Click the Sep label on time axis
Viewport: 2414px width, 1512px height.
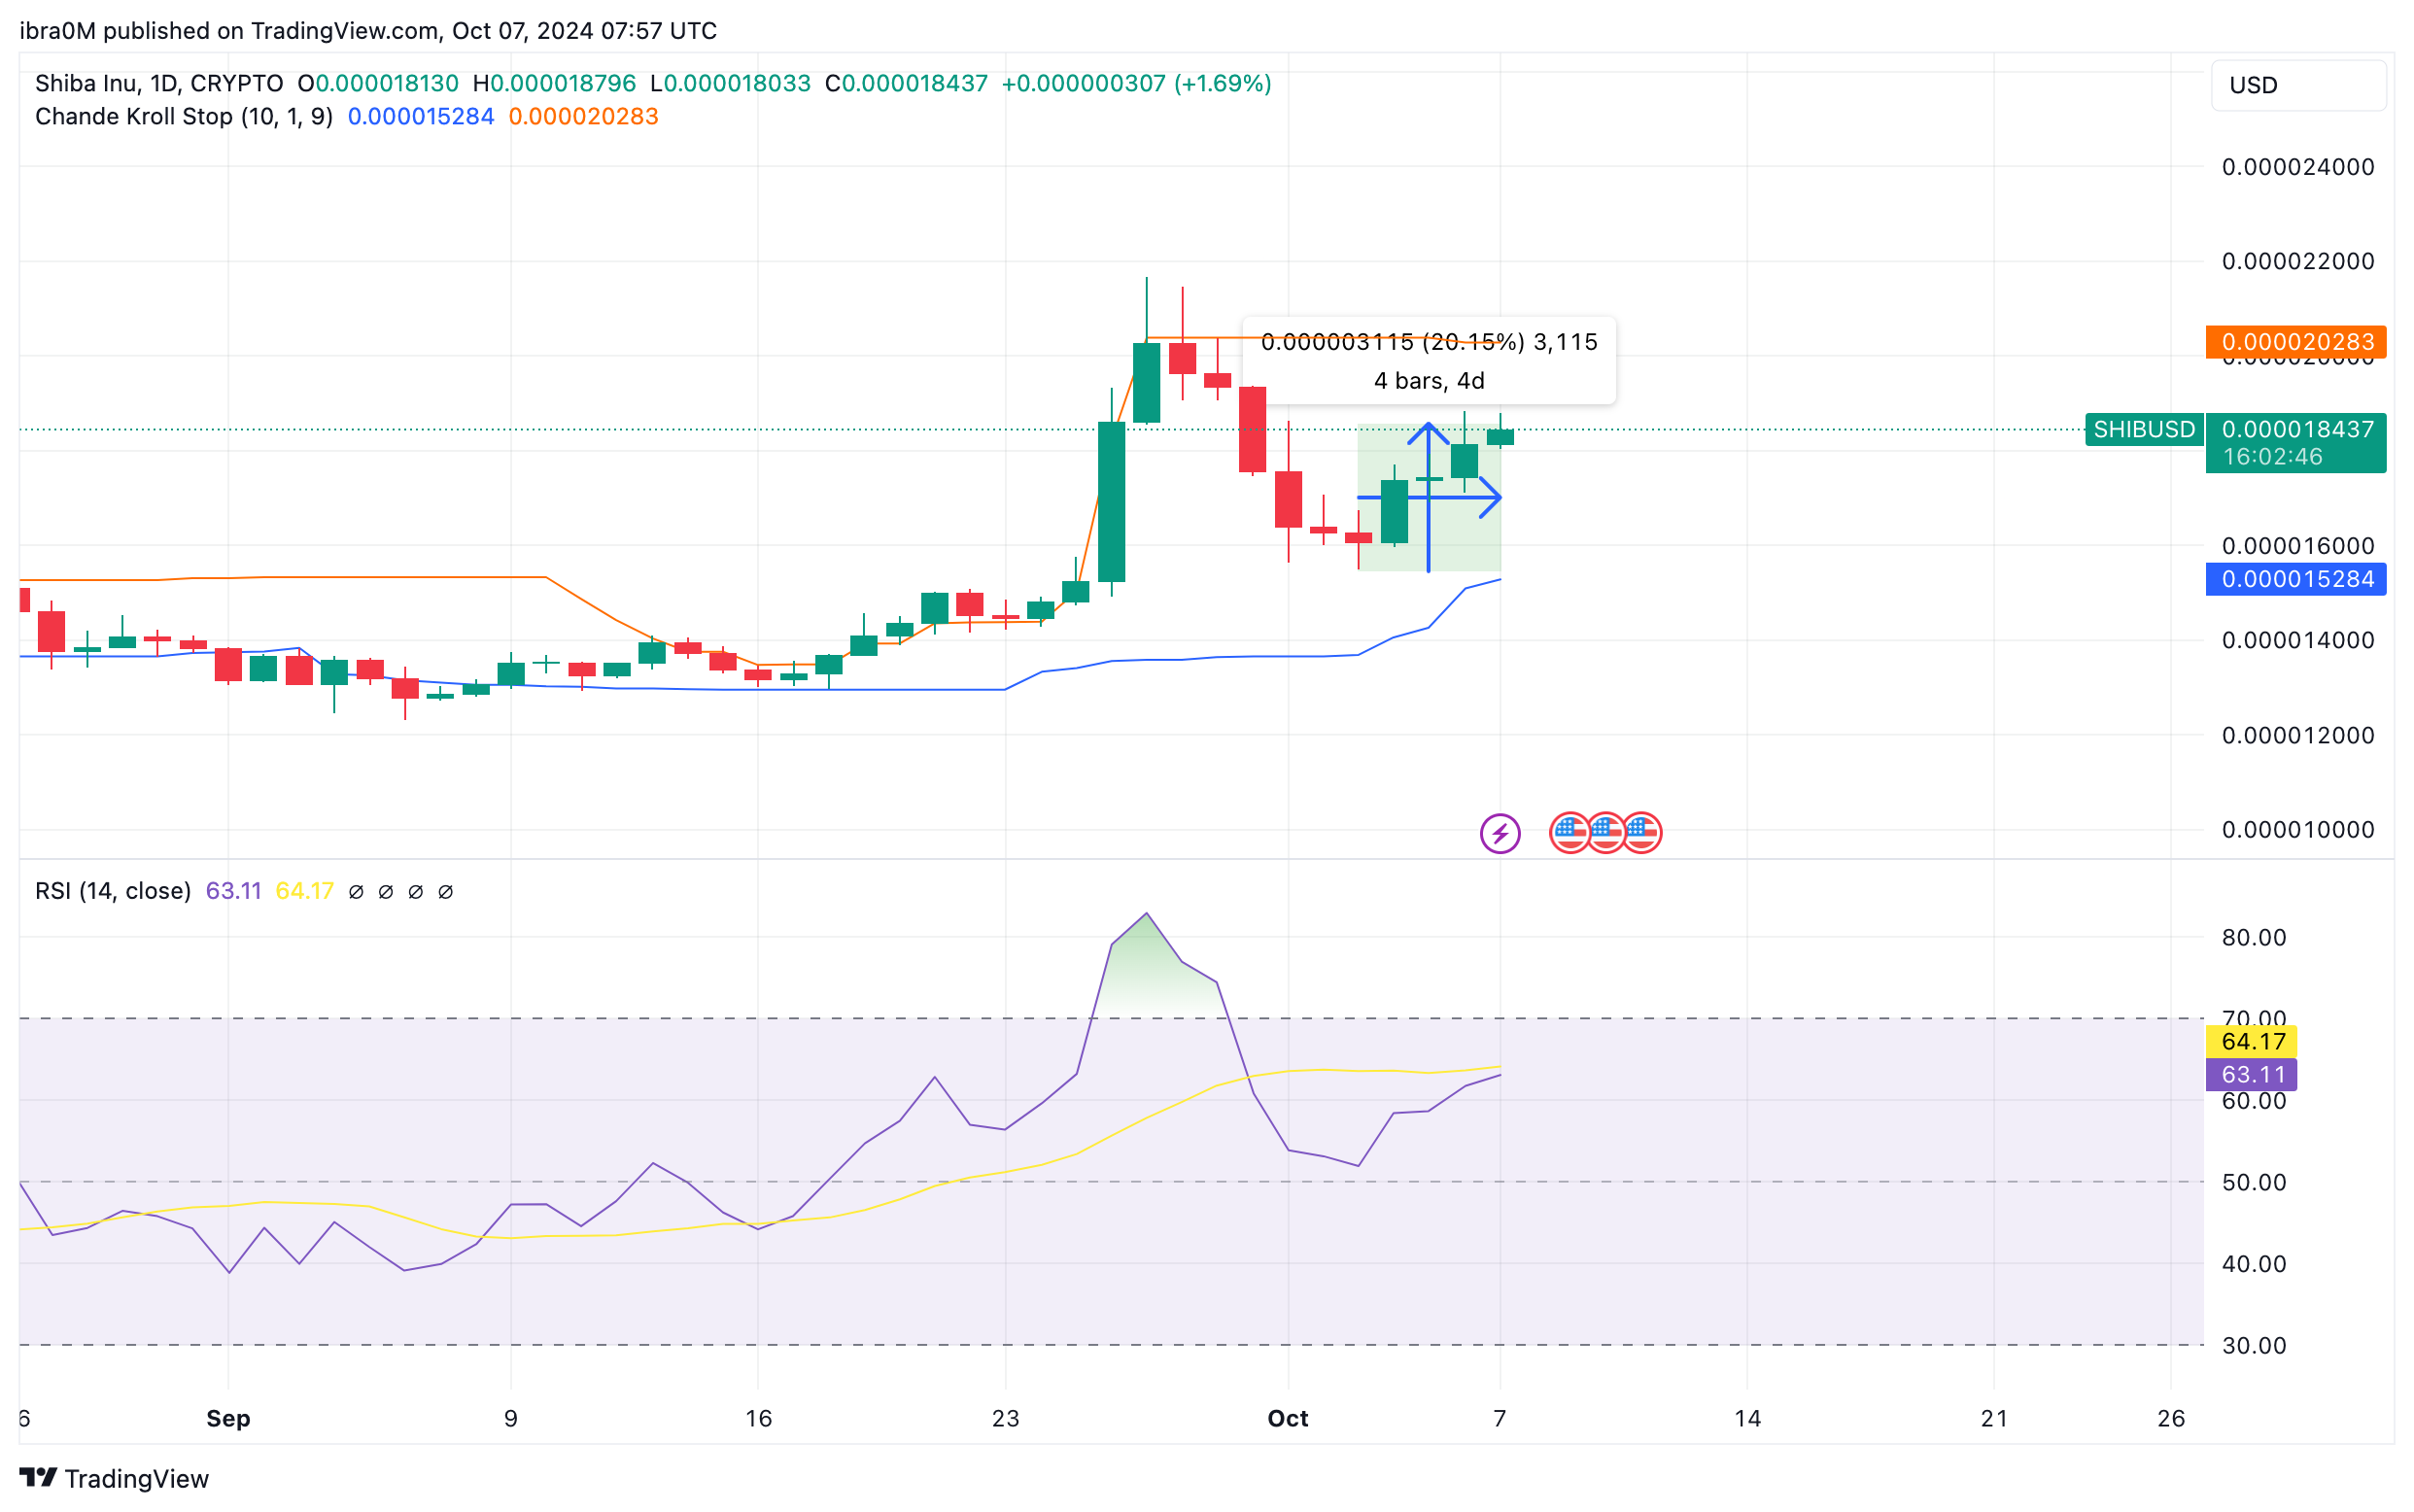click(x=228, y=1418)
